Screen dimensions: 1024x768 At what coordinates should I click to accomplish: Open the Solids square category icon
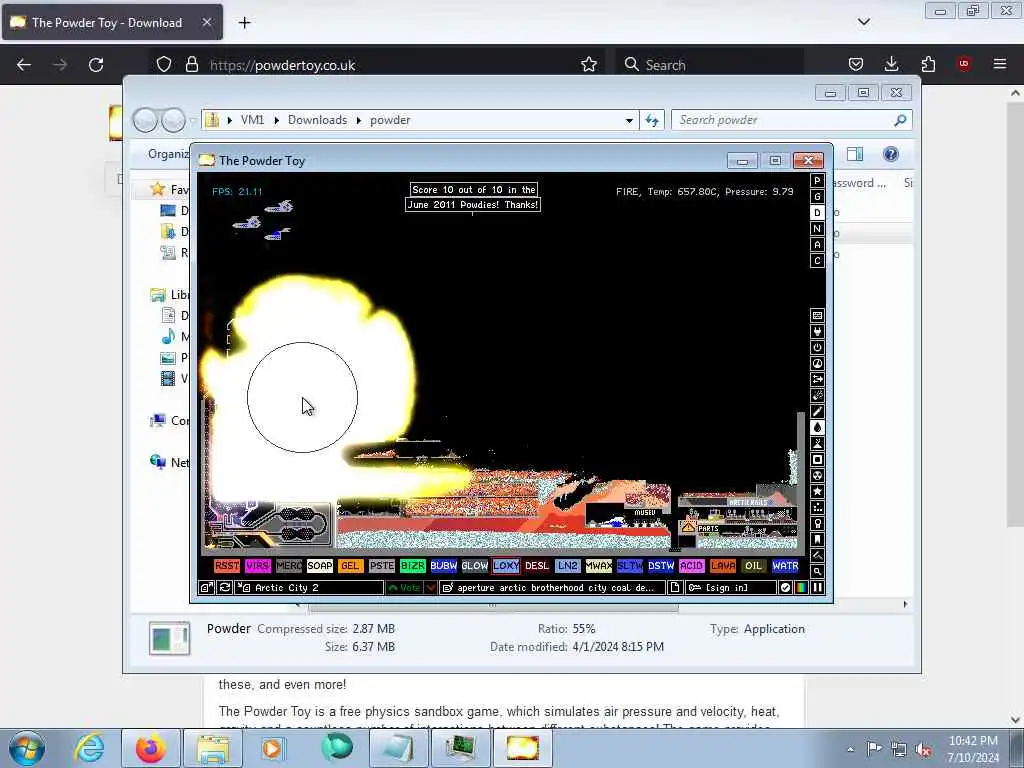click(817, 460)
